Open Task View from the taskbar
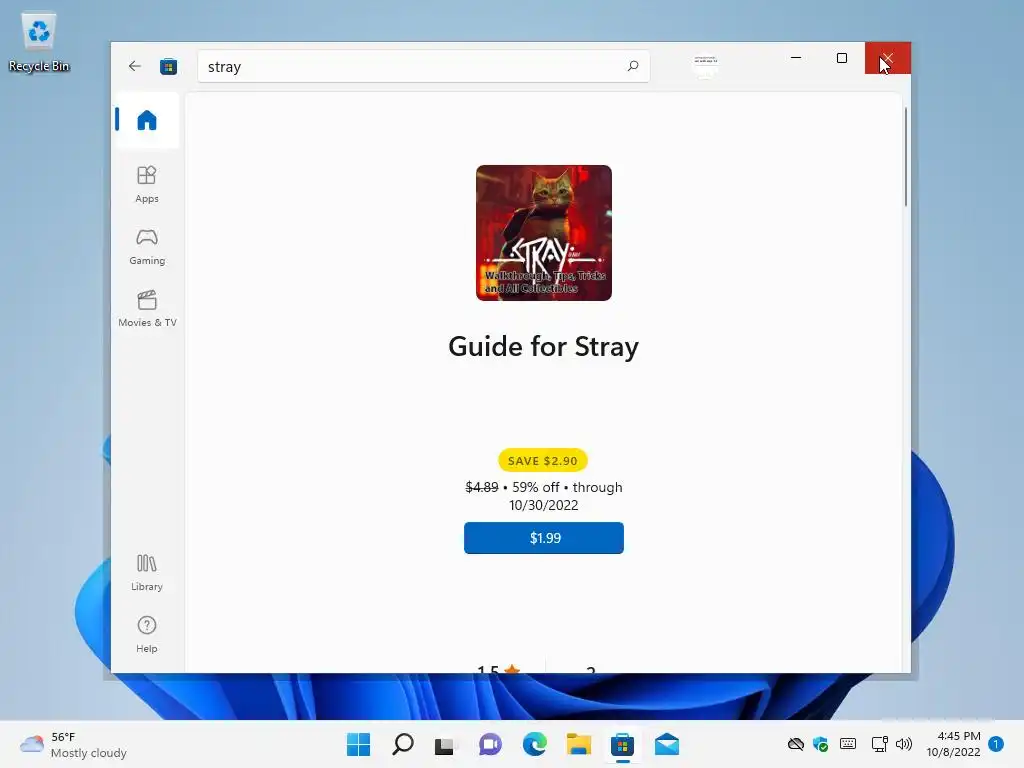 [x=445, y=744]
